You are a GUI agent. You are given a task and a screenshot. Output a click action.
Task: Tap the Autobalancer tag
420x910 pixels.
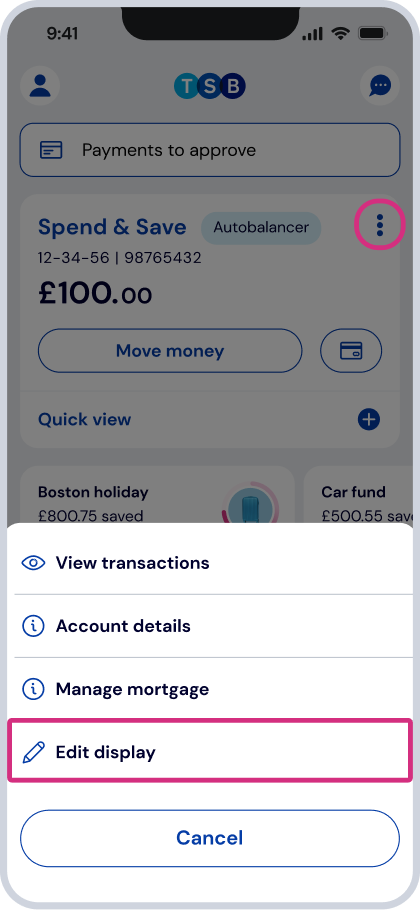click(x=261, y=228)
